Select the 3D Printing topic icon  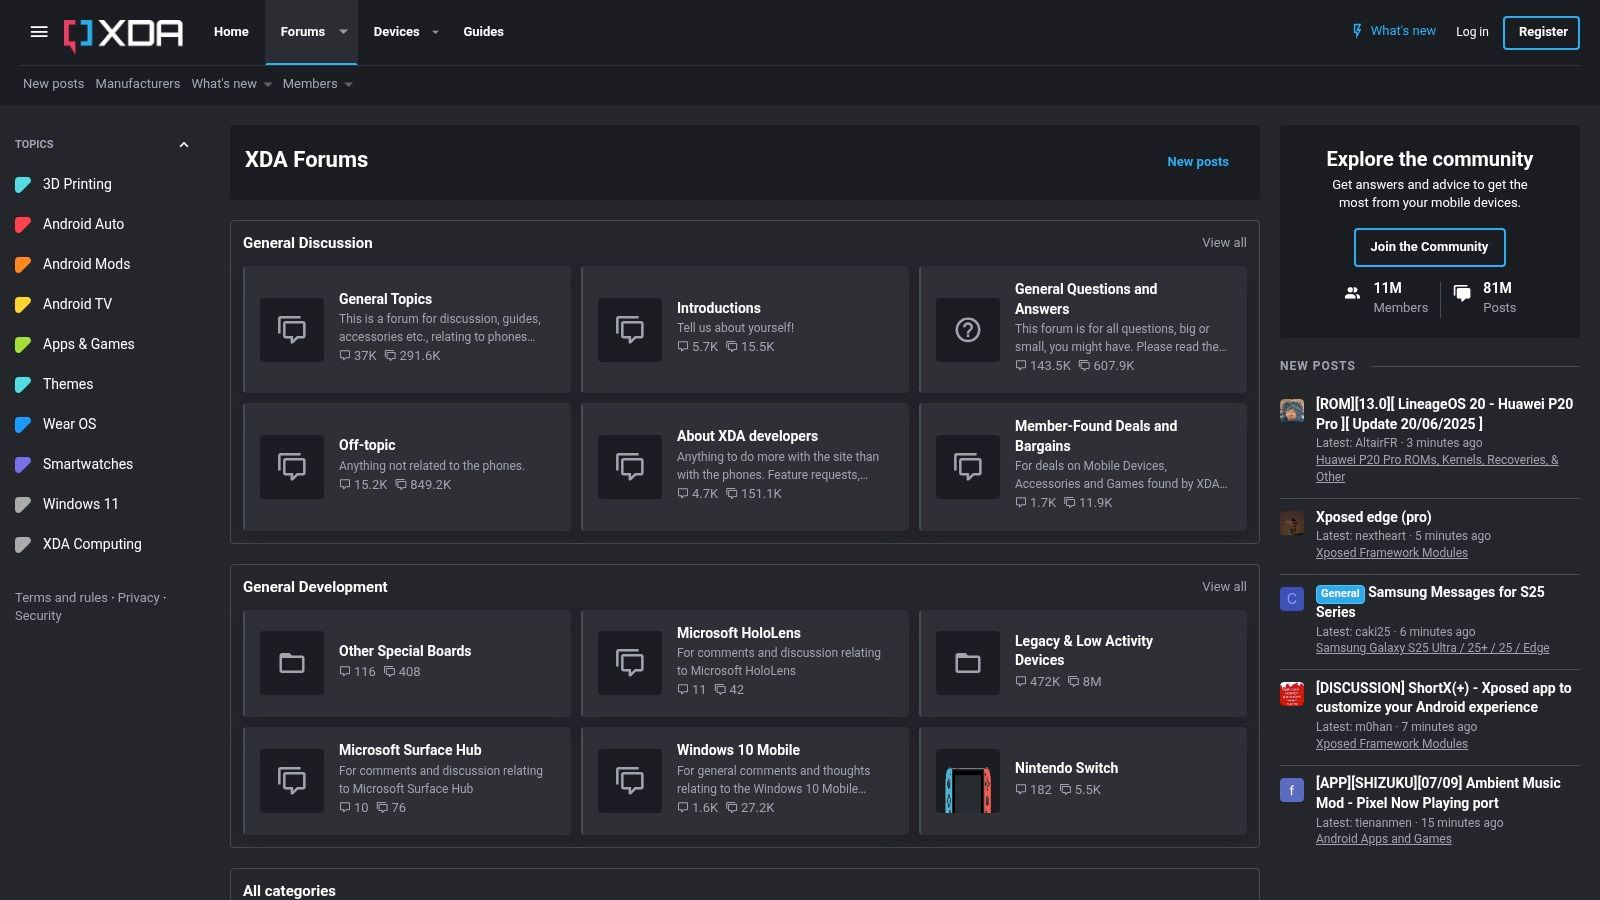[x=23, y=184]
